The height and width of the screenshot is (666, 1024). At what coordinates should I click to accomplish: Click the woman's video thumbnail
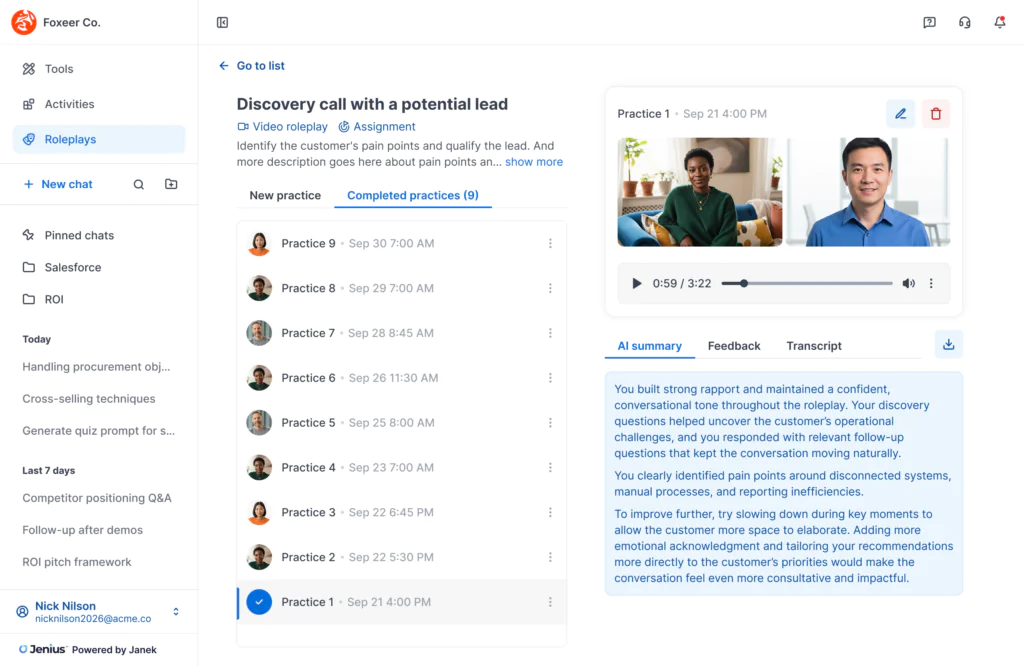click(699, 192)
